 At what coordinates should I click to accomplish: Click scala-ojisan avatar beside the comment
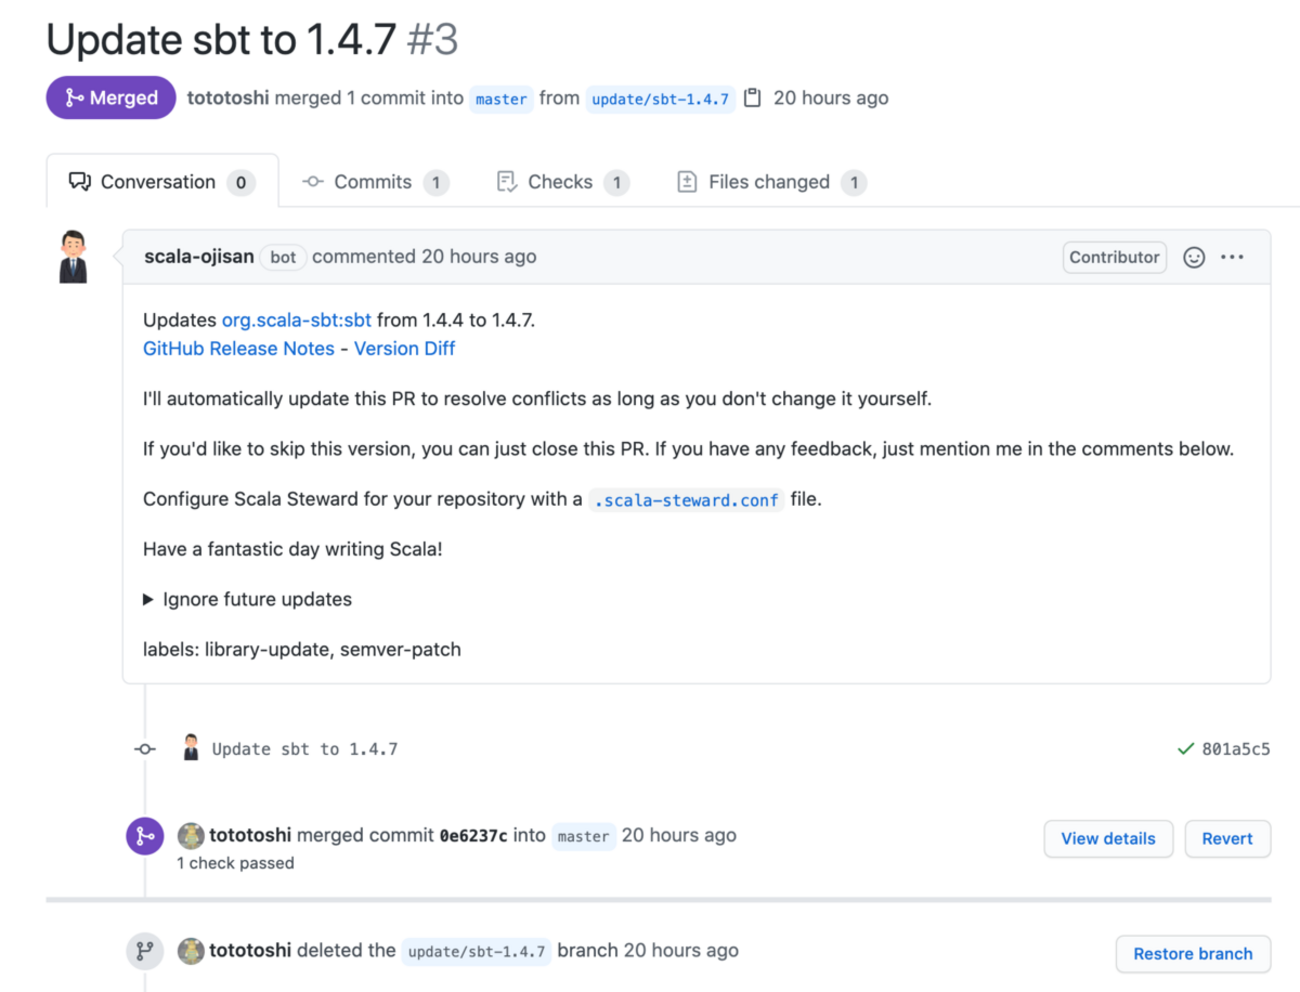[x=73, y=257]
